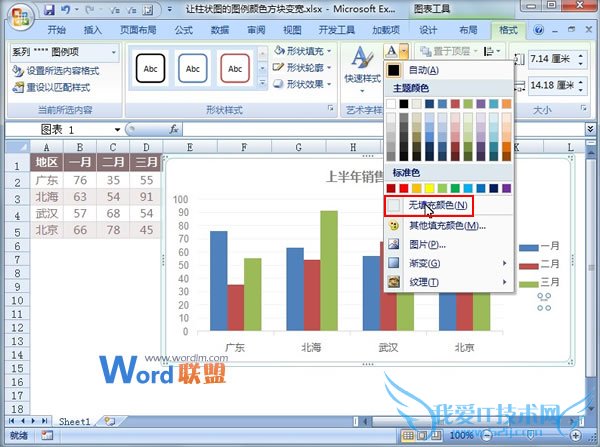Select black theme color swatch
Screen dimensions: 600x447
point(404,104)
